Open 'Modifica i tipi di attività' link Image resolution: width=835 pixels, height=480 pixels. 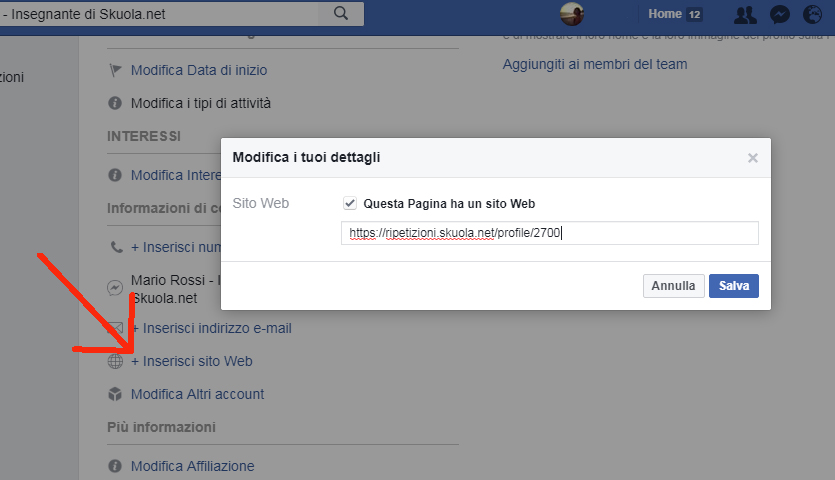[200, 103]
